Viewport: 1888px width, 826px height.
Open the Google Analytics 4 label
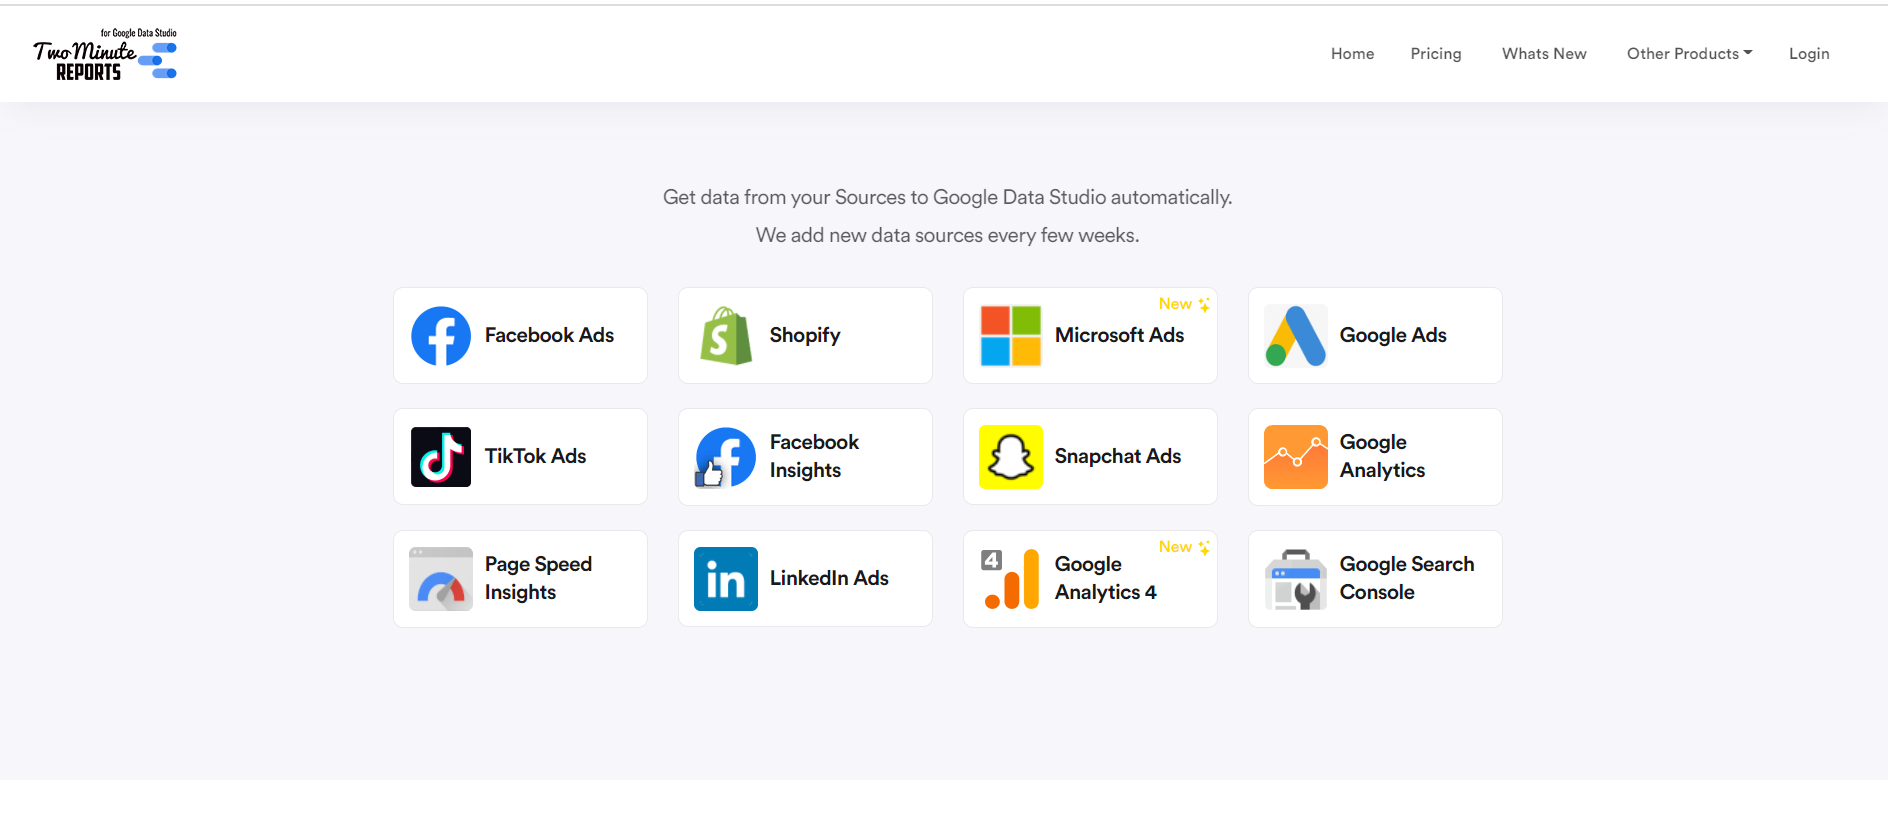tap(1105, 578)
